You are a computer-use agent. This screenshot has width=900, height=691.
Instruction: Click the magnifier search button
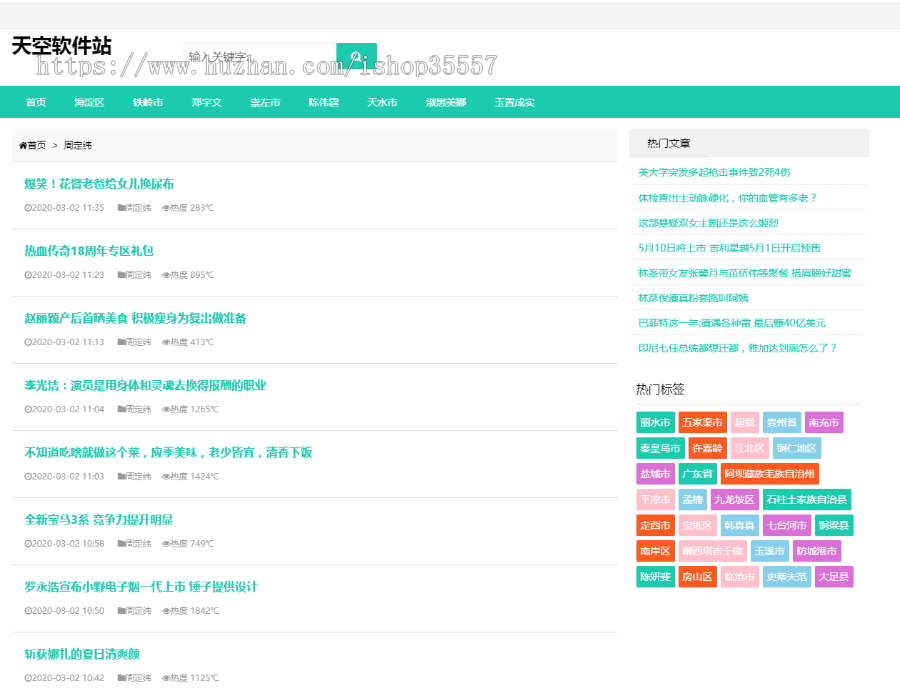tap(356, 57)
